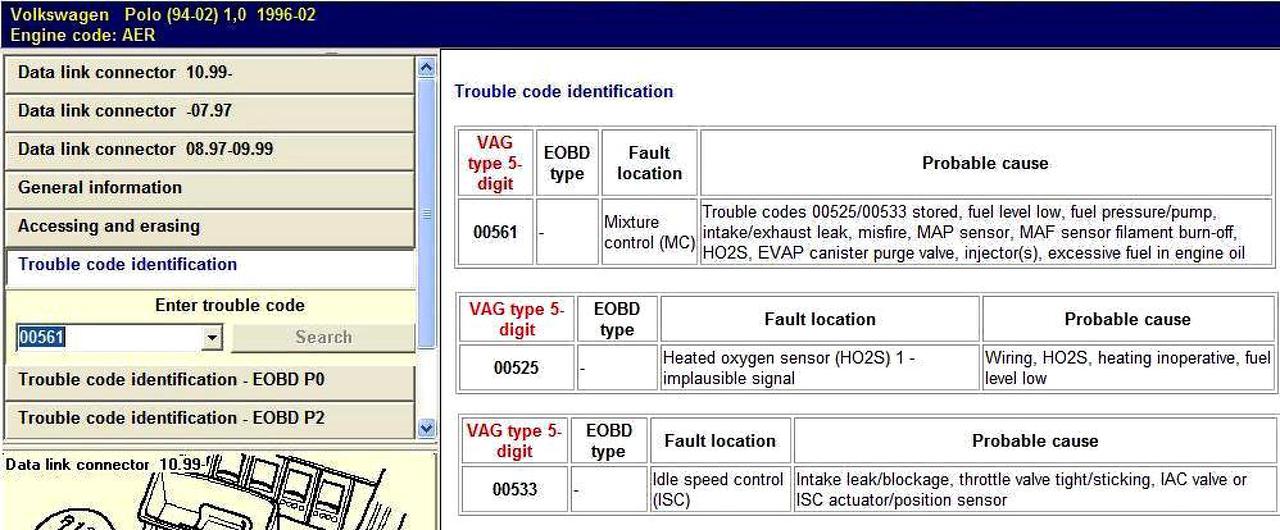The image size is (1280, 530).
Task: Open the General information section
Action: (209, 188)
